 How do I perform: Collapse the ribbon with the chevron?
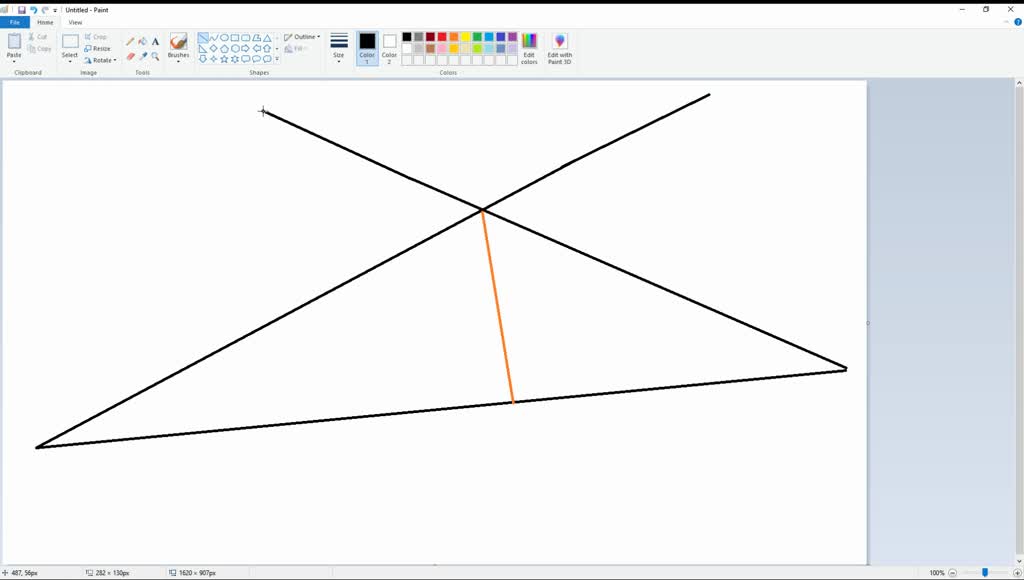[x=1006, y=22]
